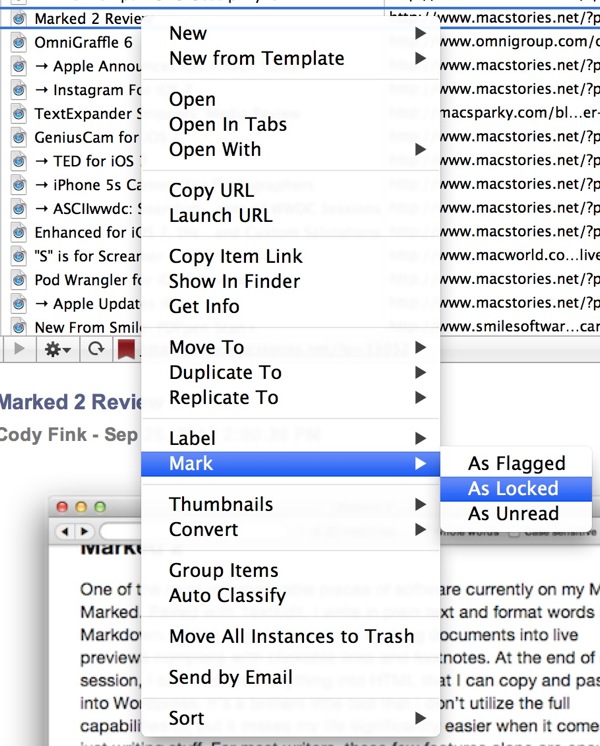Expand the Convert submenu
This screenshot has height=746, width=600.
coord(290,530)
